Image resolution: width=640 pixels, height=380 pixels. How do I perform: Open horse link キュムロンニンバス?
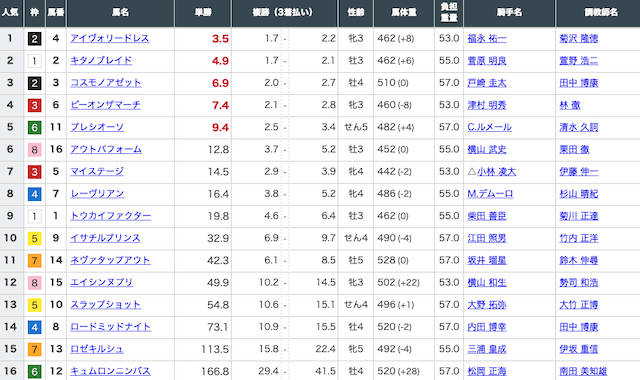[110, 371]
